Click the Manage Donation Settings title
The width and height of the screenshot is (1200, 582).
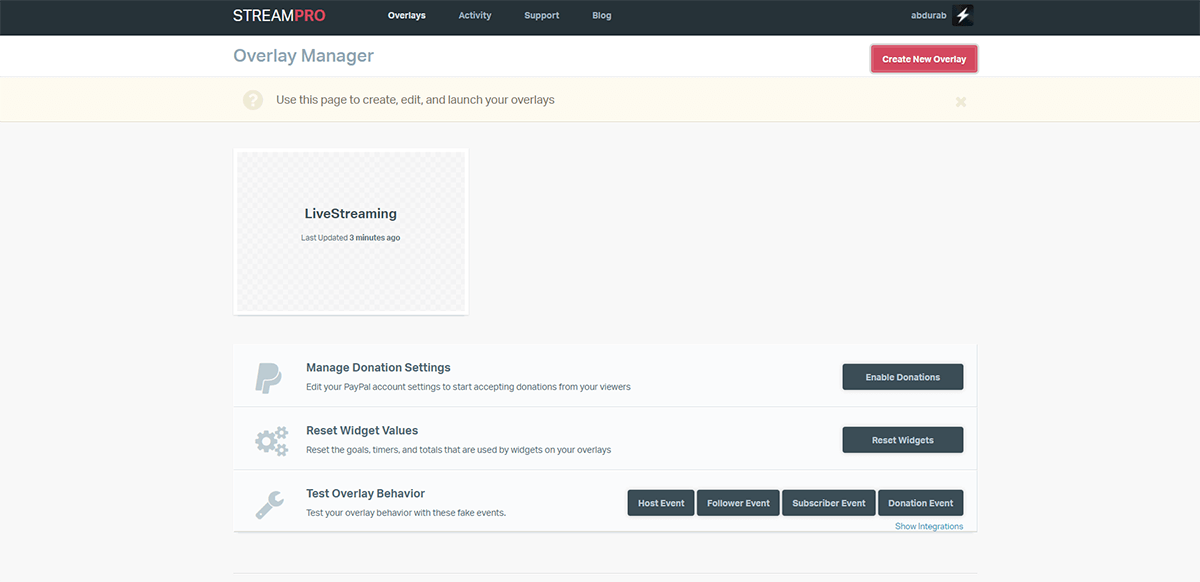tap(378, 368)
